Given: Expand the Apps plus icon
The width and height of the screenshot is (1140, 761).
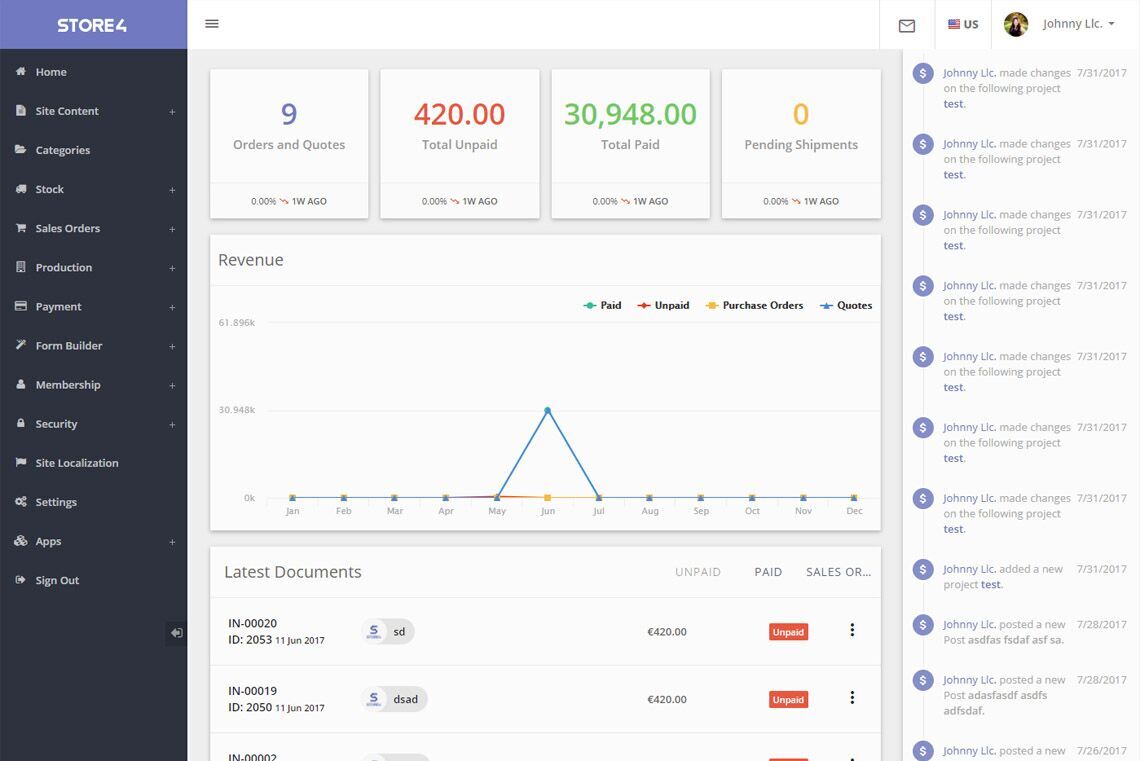Looking at the screenshot, I should pyautogui.click(x=172, y=542).
